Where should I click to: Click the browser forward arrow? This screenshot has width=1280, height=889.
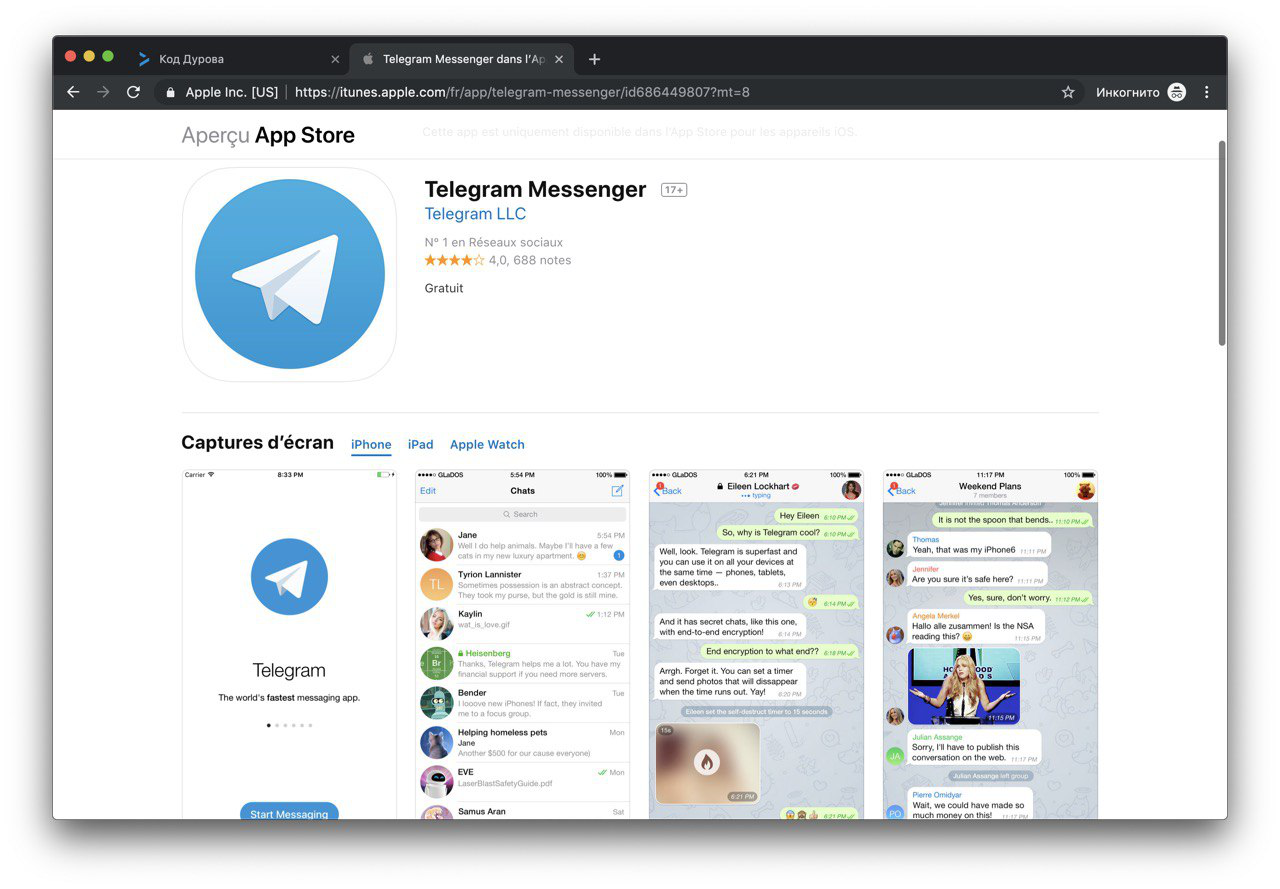(x=103, y=92)
